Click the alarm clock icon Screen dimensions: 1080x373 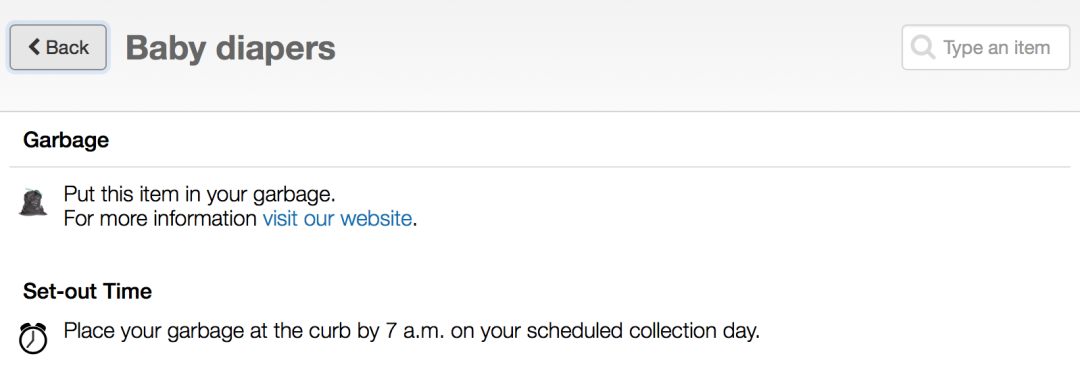coord(32,338)
